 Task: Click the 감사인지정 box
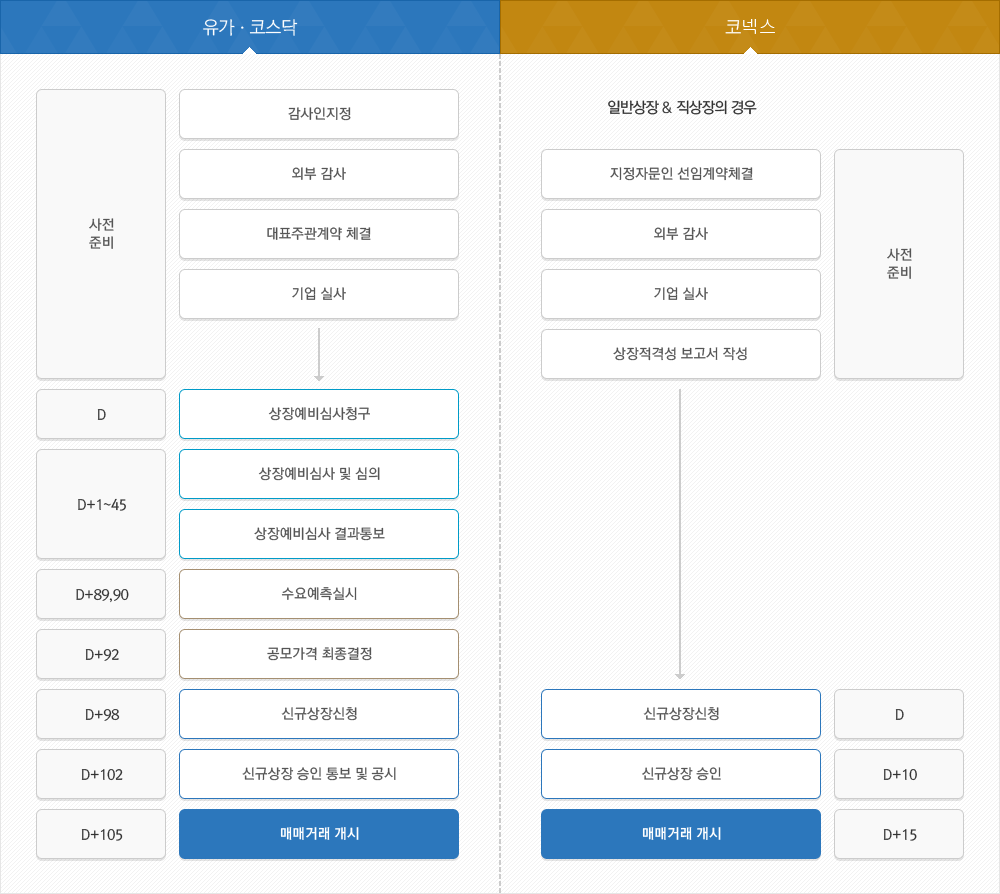point(319,114)
